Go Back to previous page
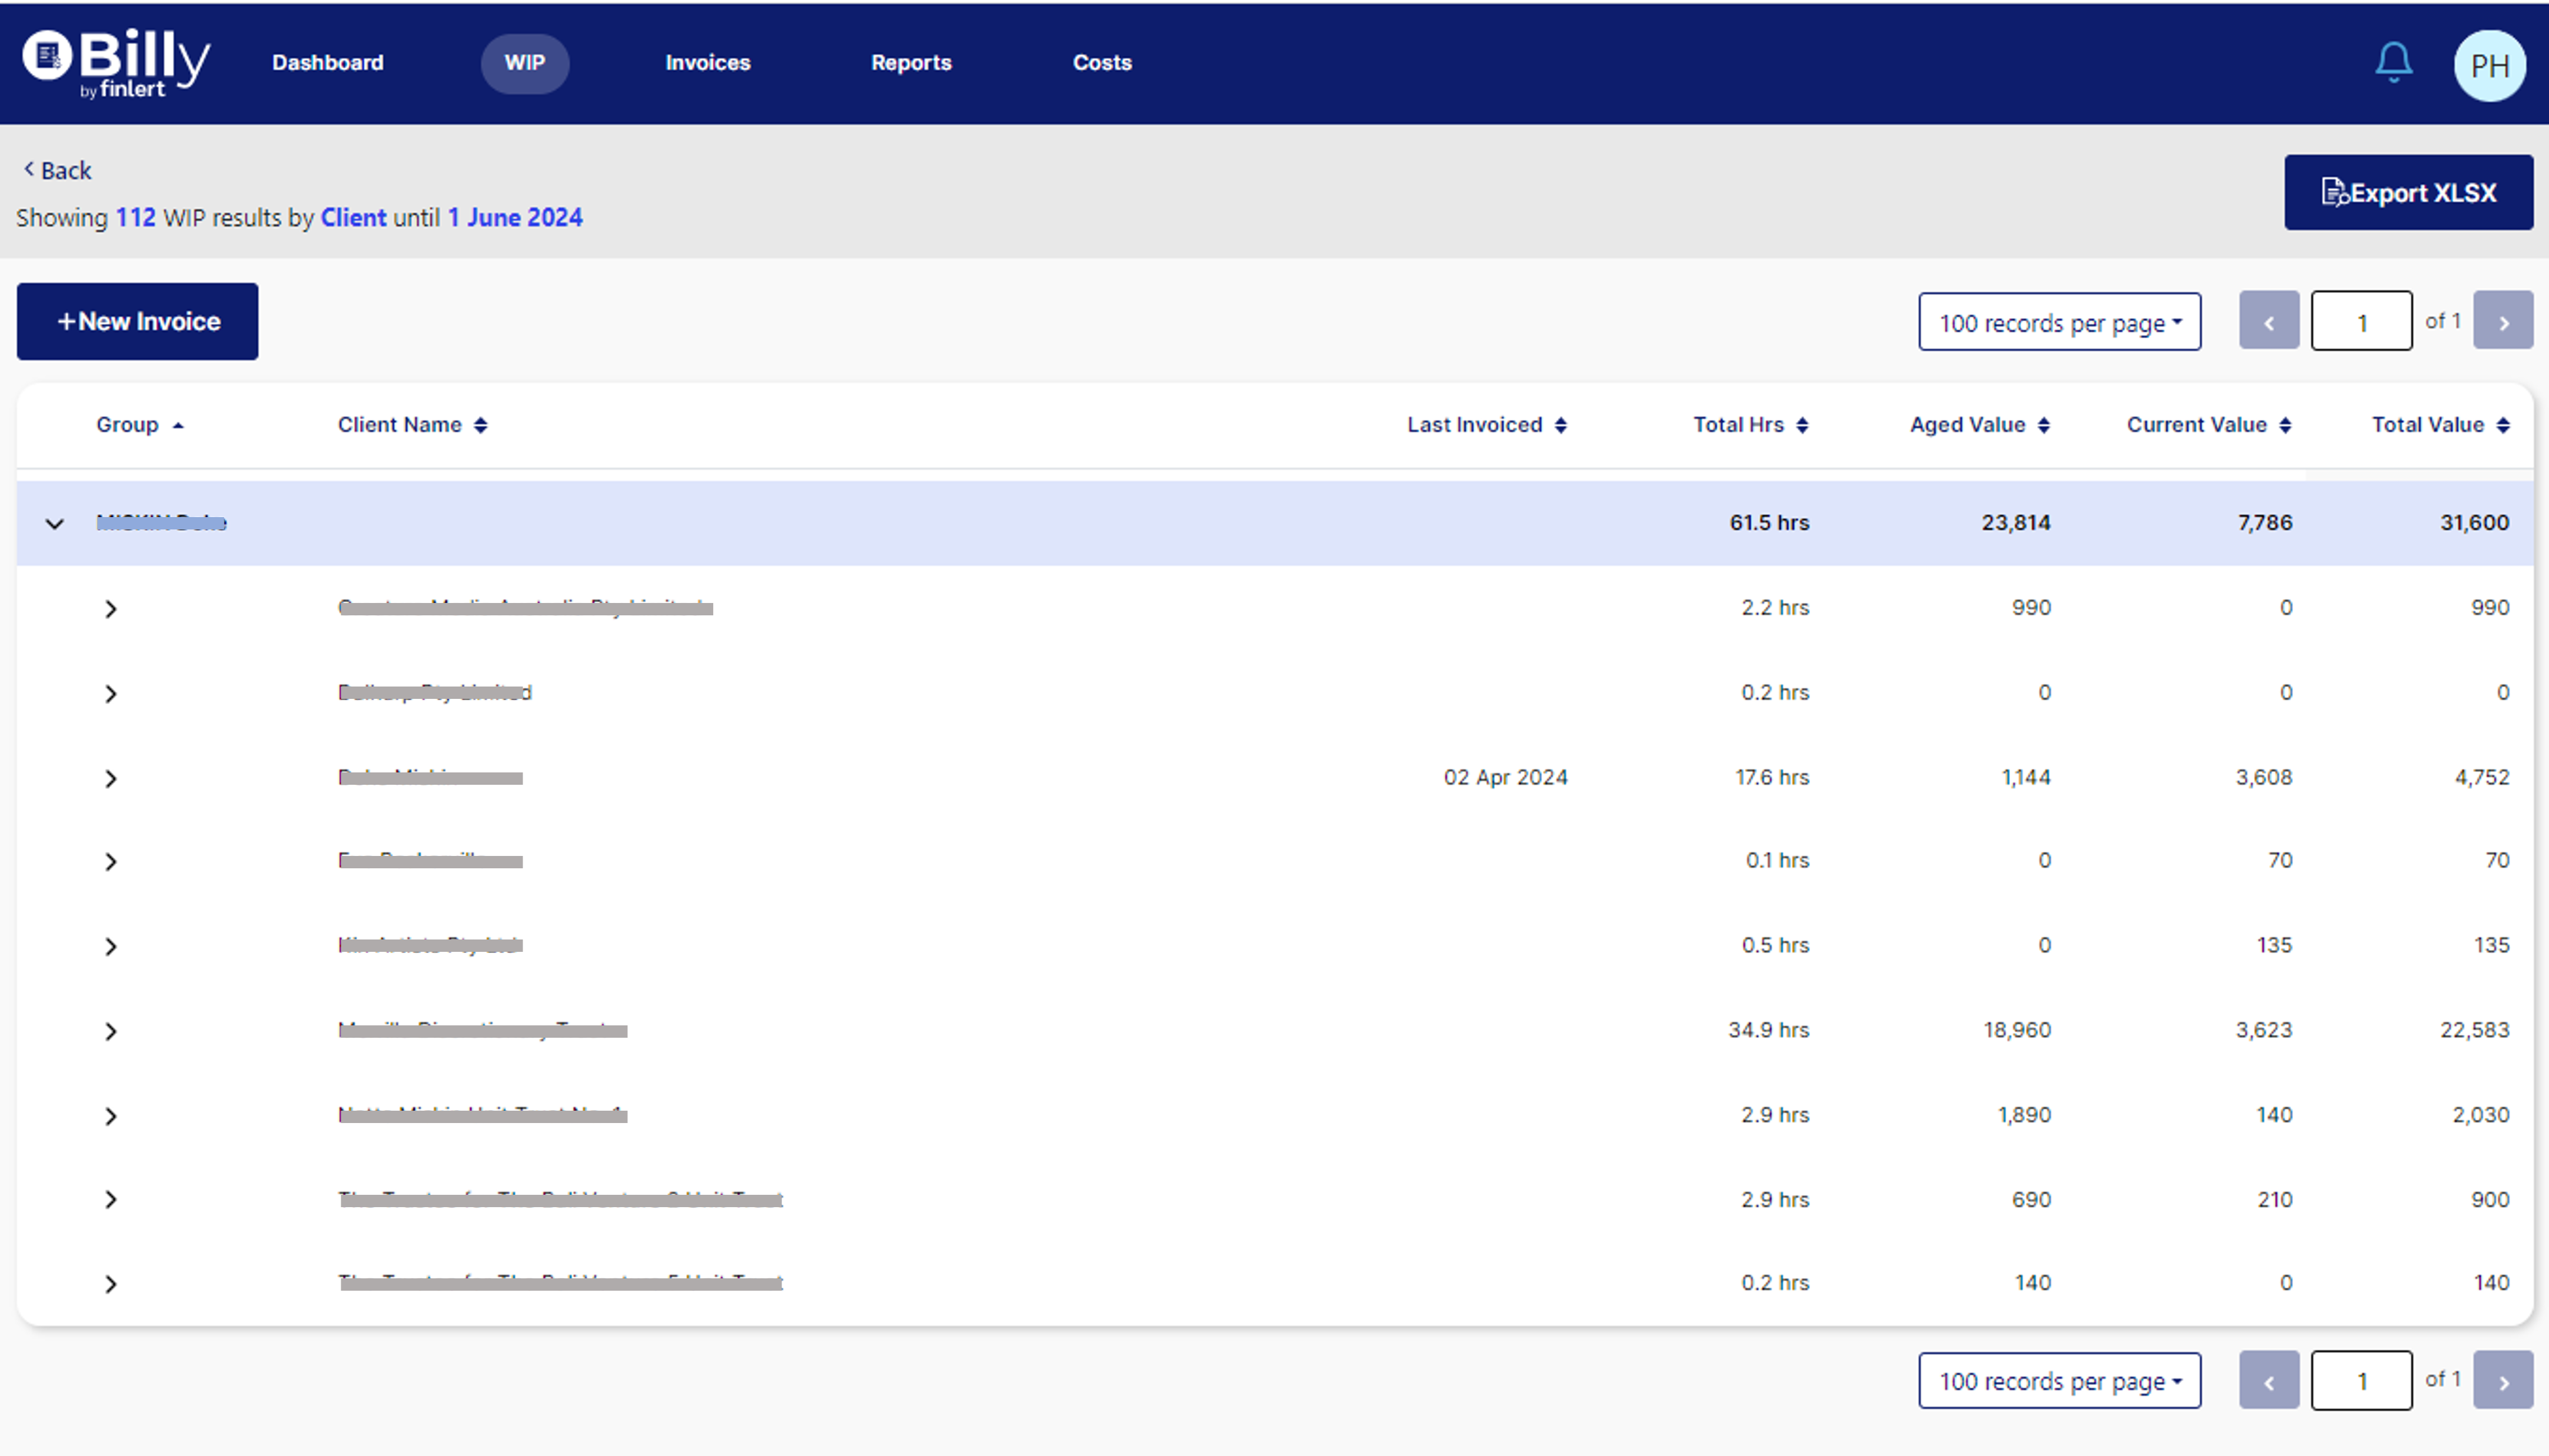 pyautogui.click(x=58, y=171)
